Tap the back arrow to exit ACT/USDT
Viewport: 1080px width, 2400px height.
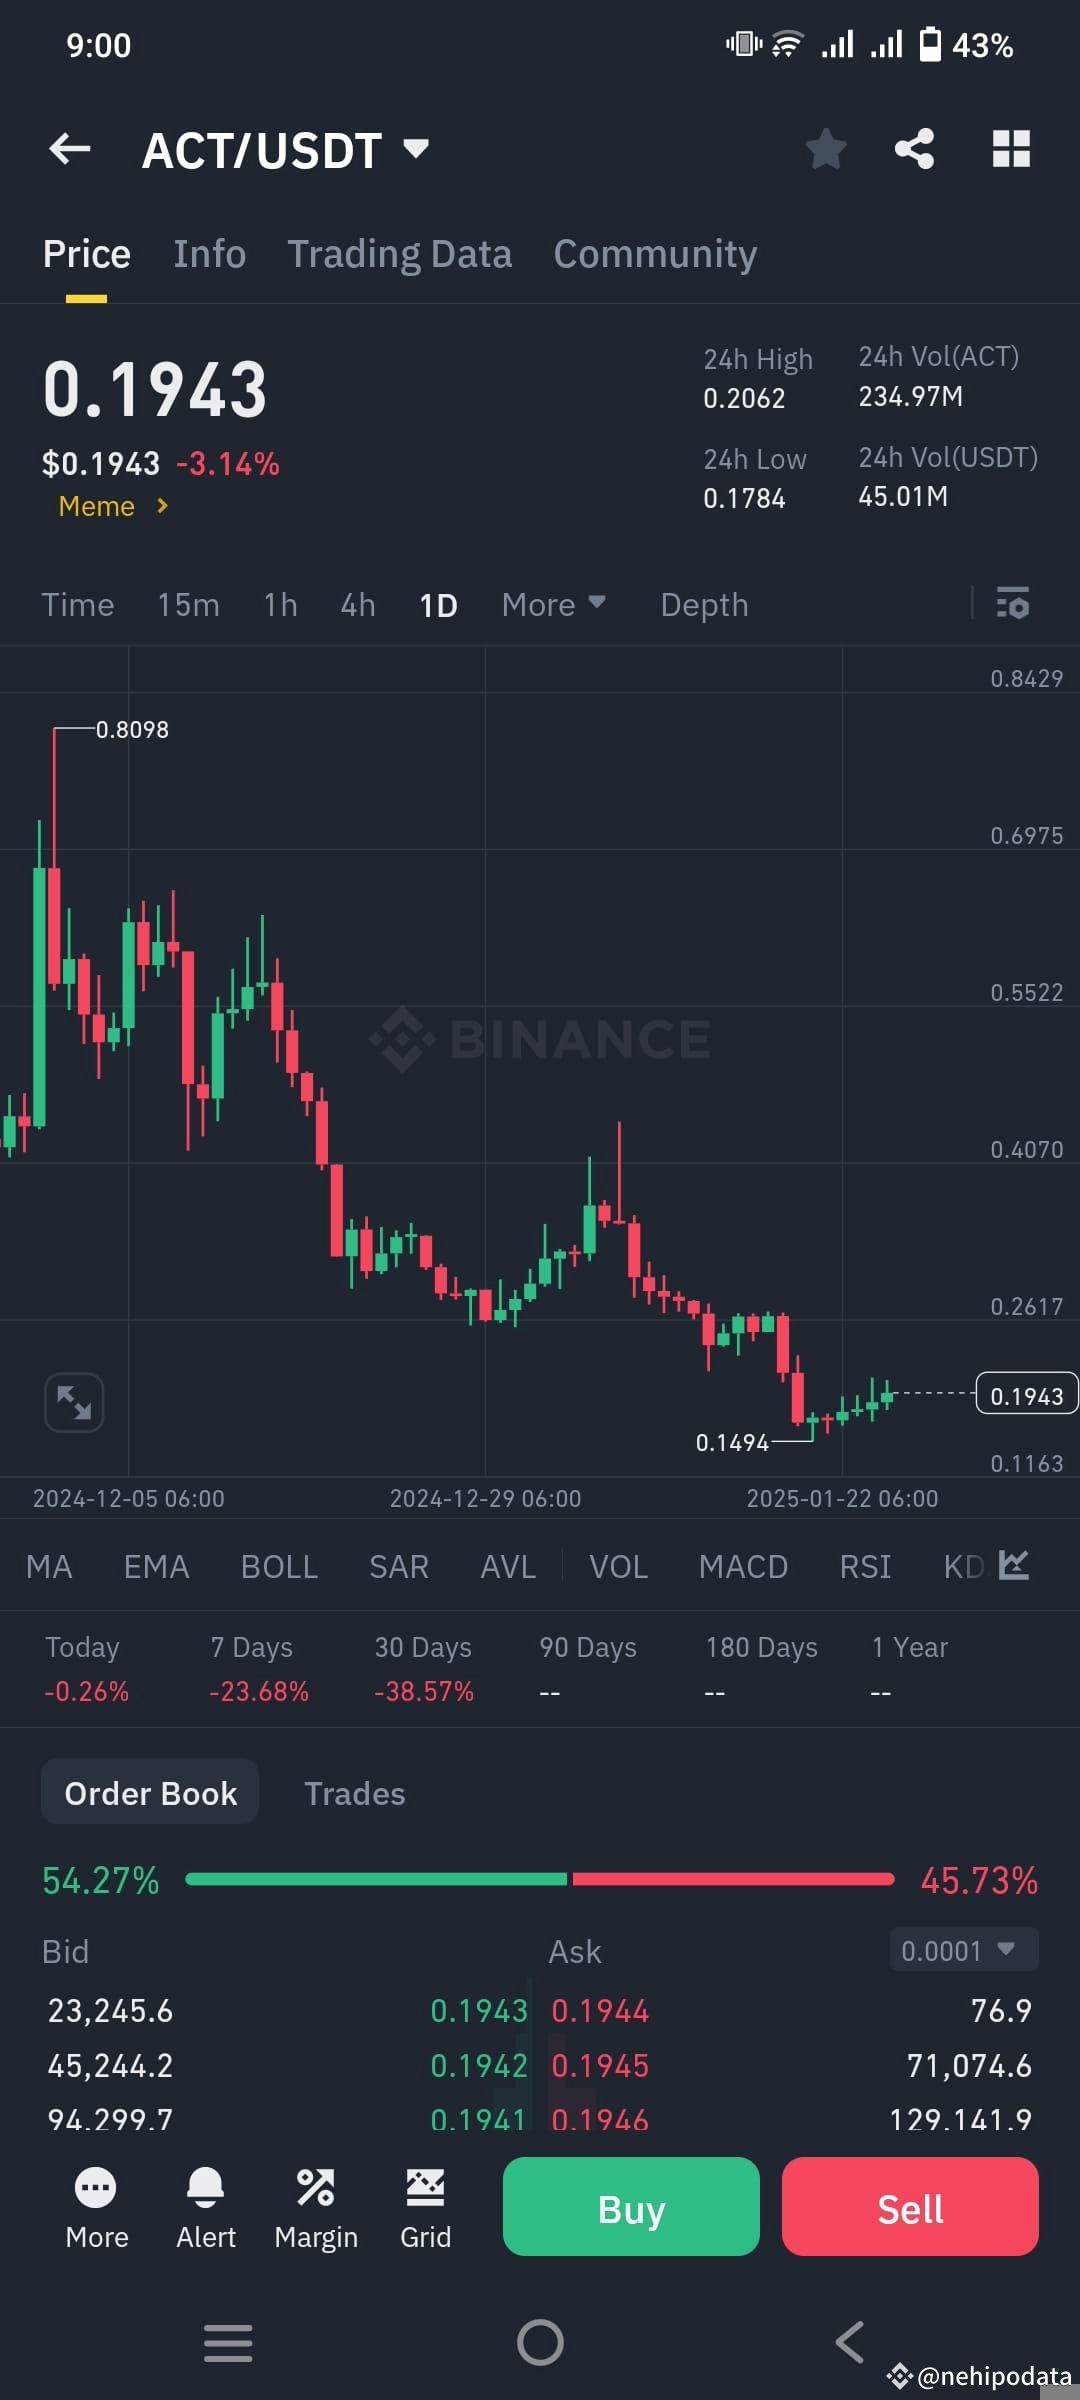coord(68,148)
